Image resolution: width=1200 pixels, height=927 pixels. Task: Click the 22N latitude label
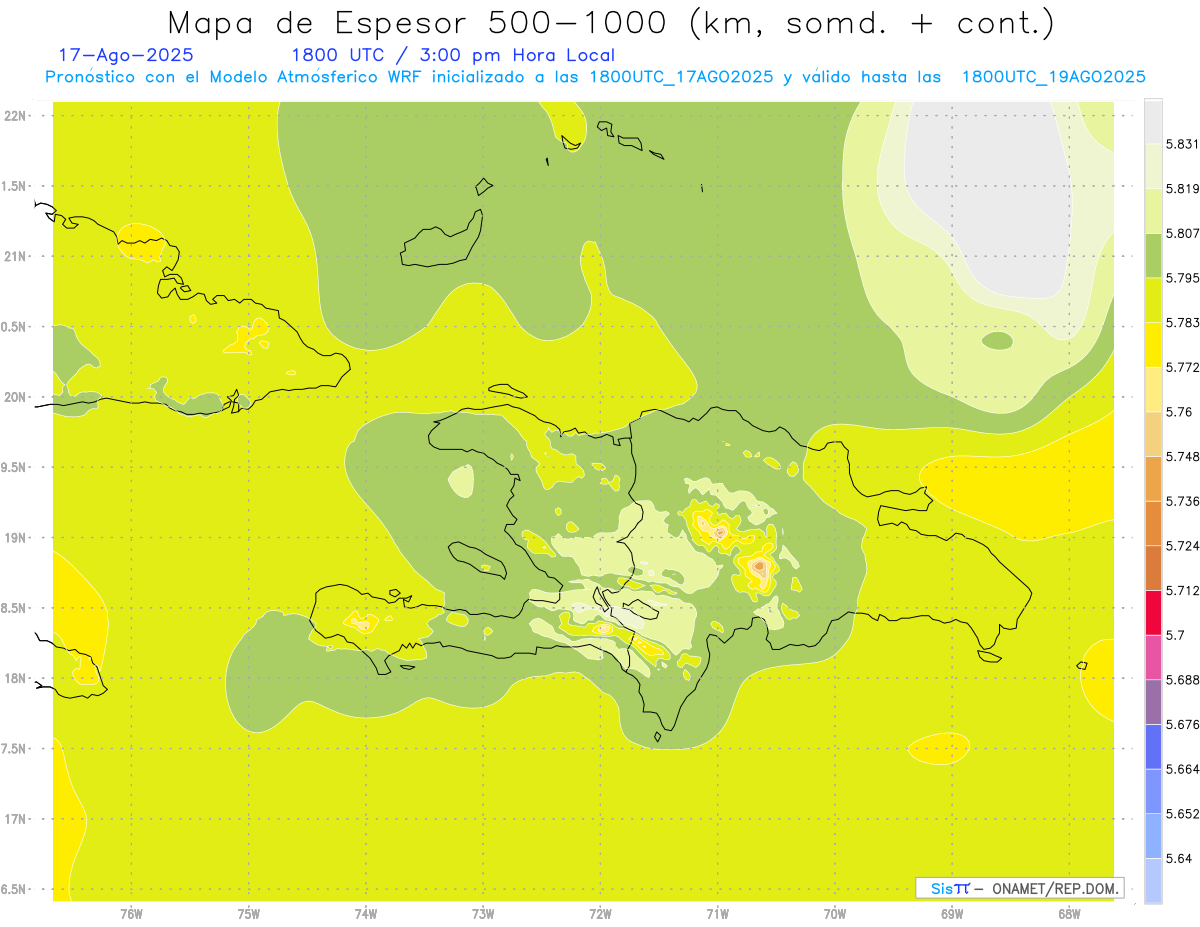[15, 116]
